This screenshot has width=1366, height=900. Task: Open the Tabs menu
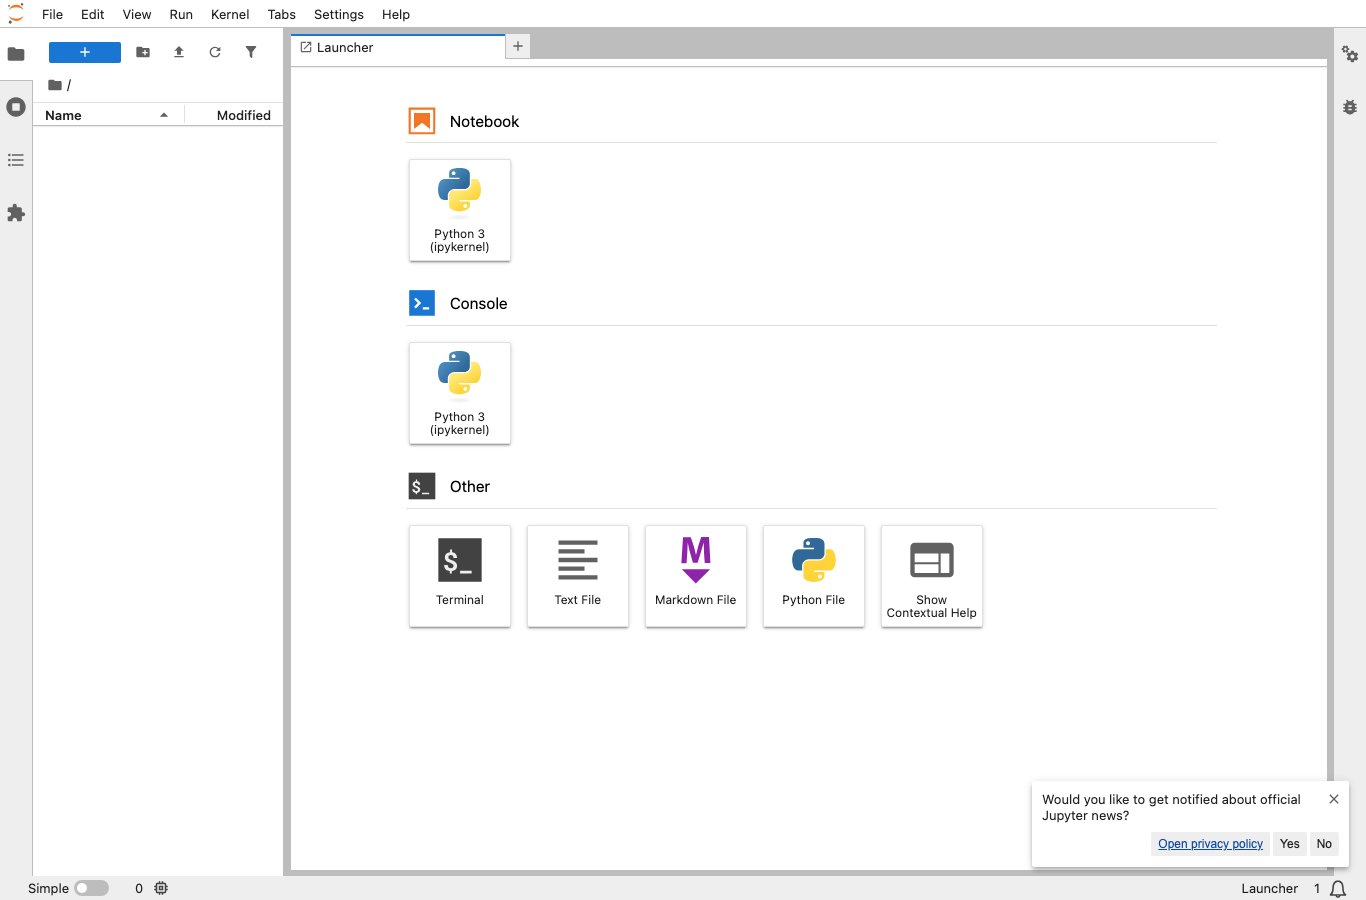click(282, 14)
